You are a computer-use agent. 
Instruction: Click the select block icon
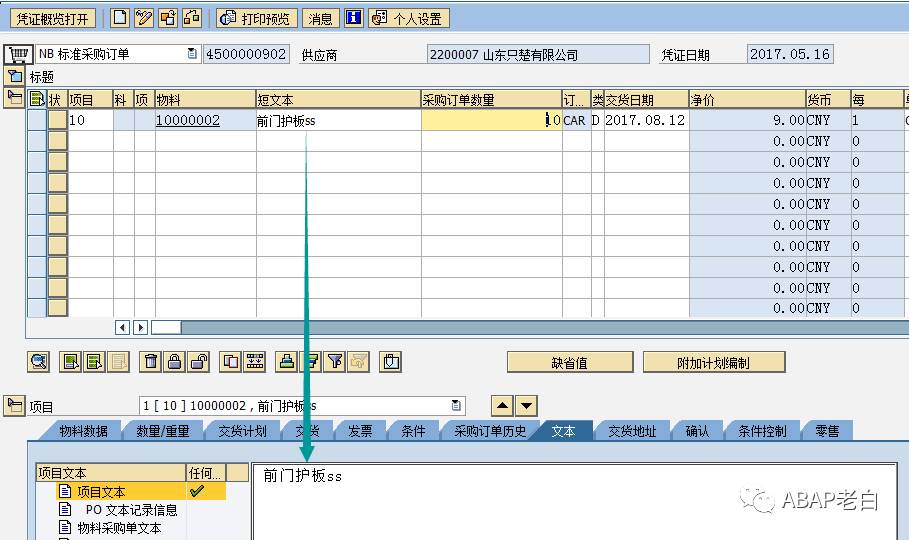[x=94, y=362]
